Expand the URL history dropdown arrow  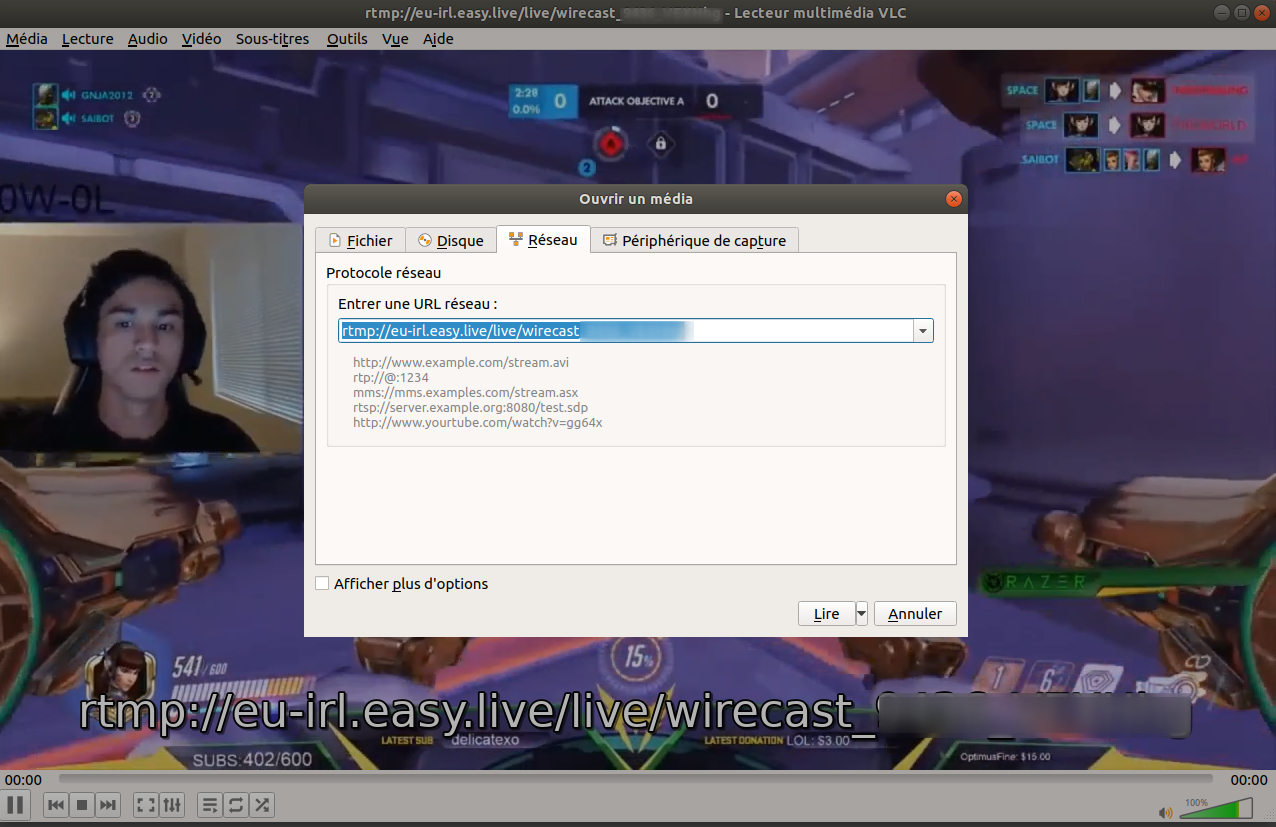click(923, 331)
